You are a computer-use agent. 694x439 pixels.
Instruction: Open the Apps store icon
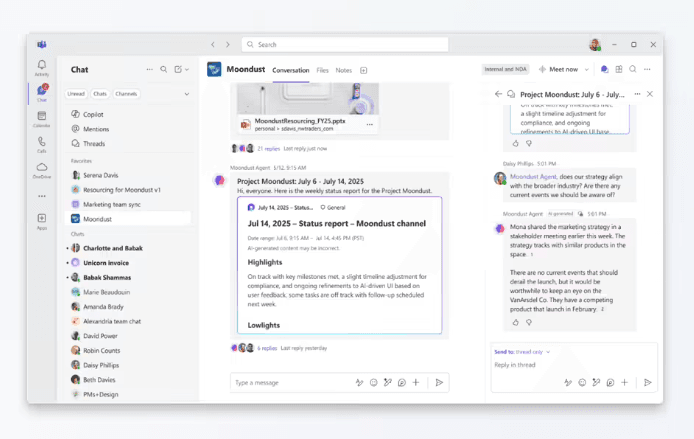pyautogui.click(x=42, y=221)
